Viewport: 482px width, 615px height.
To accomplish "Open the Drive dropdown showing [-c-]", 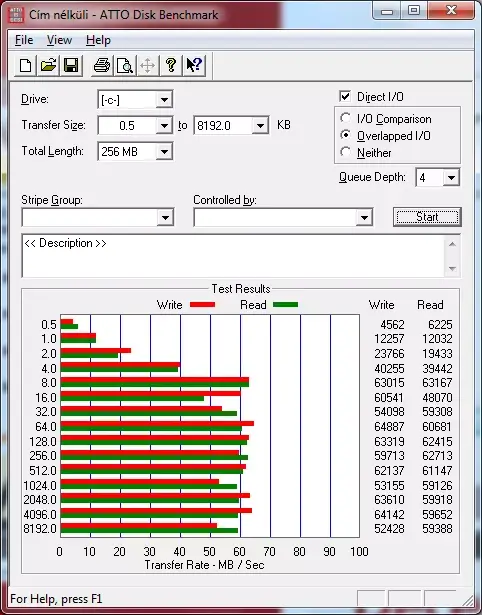I will click(x=164, y=100).
